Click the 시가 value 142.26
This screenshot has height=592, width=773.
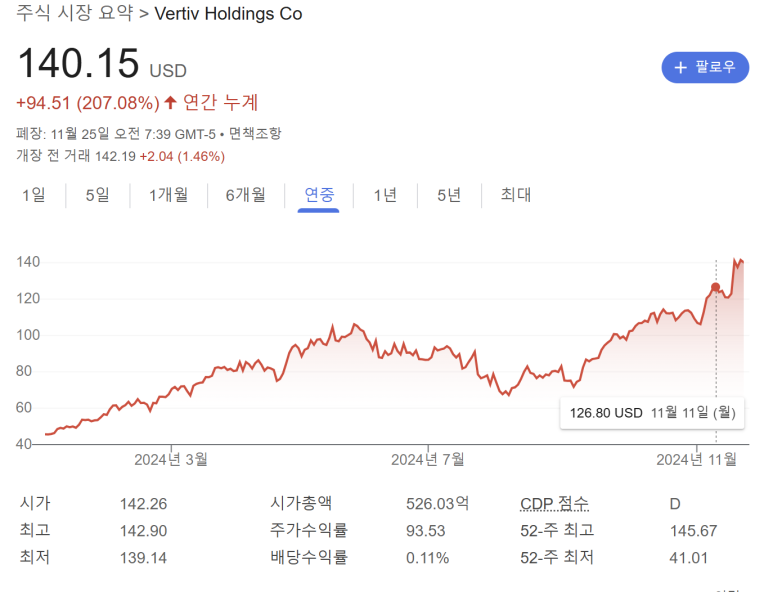pos(143,504)
